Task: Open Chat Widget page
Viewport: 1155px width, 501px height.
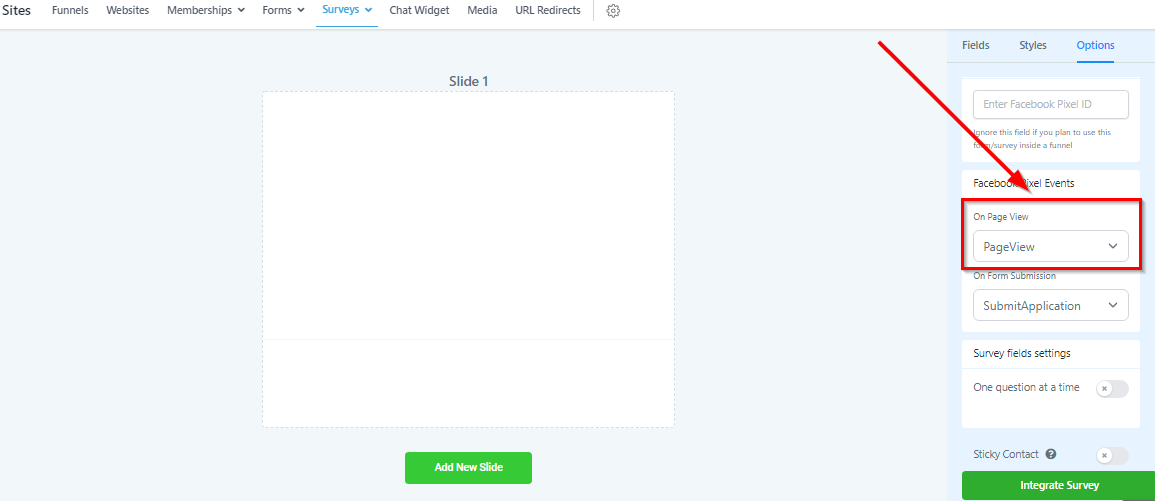Action: tap(419, 10)
